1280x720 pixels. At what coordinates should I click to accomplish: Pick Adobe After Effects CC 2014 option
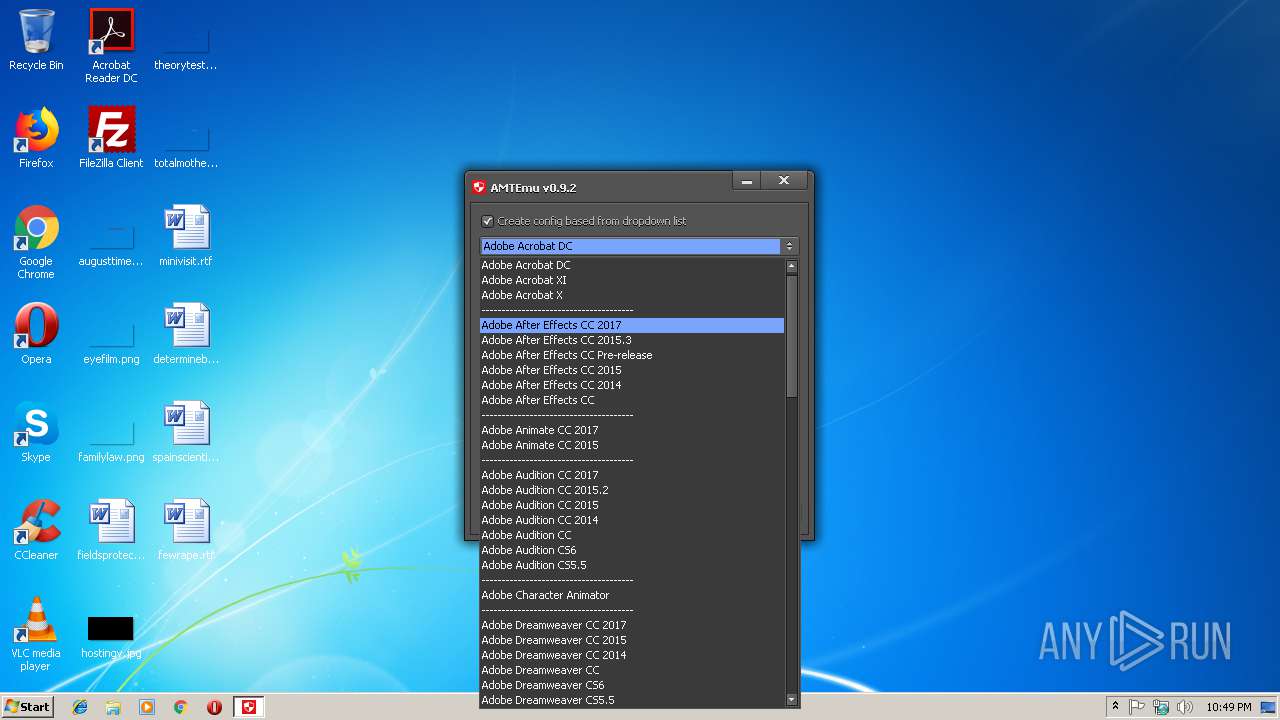tap(632, 385)
